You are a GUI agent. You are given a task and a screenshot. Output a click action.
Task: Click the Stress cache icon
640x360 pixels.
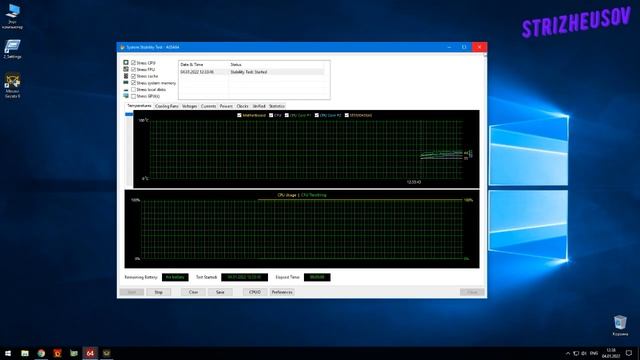tap(126, 76)
